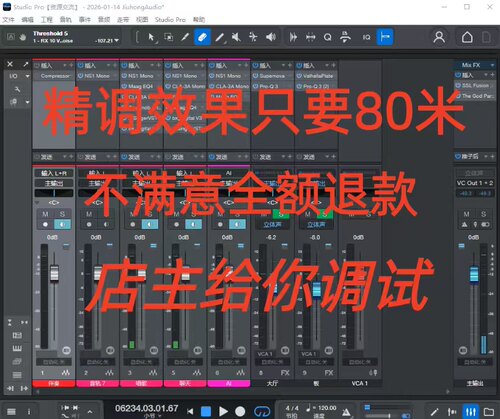
Task: Toggle inserts power on channel 2
Action: coord(80,65)
